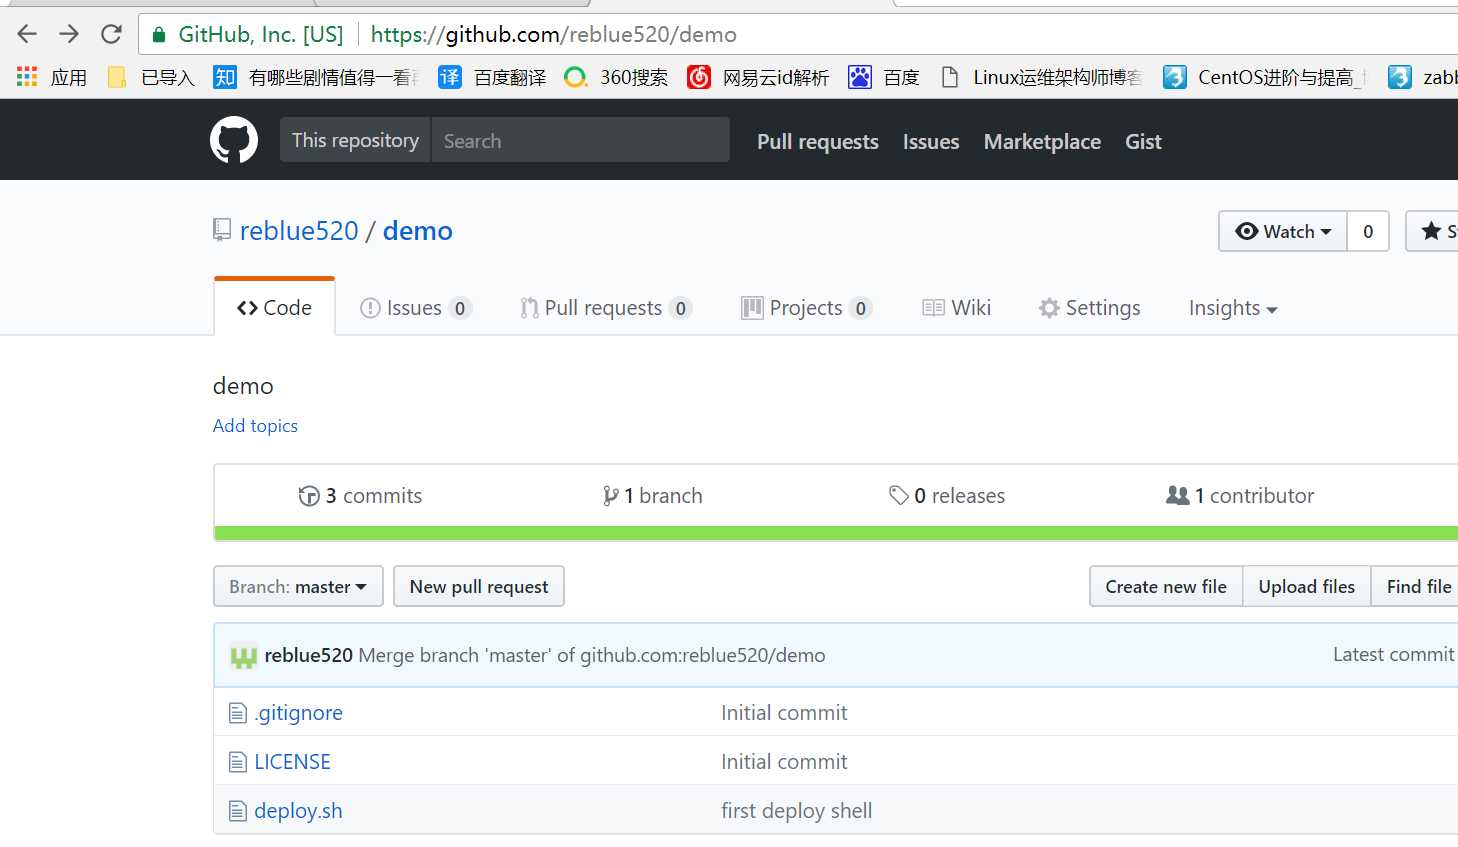Click the reblue520 avatar in commit row

point(243,656)
